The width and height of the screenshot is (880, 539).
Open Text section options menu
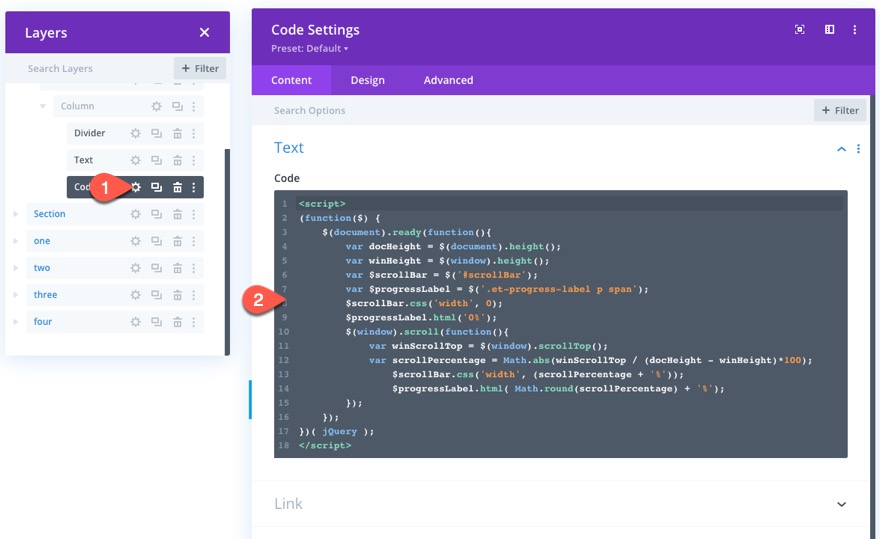[858, 149]
